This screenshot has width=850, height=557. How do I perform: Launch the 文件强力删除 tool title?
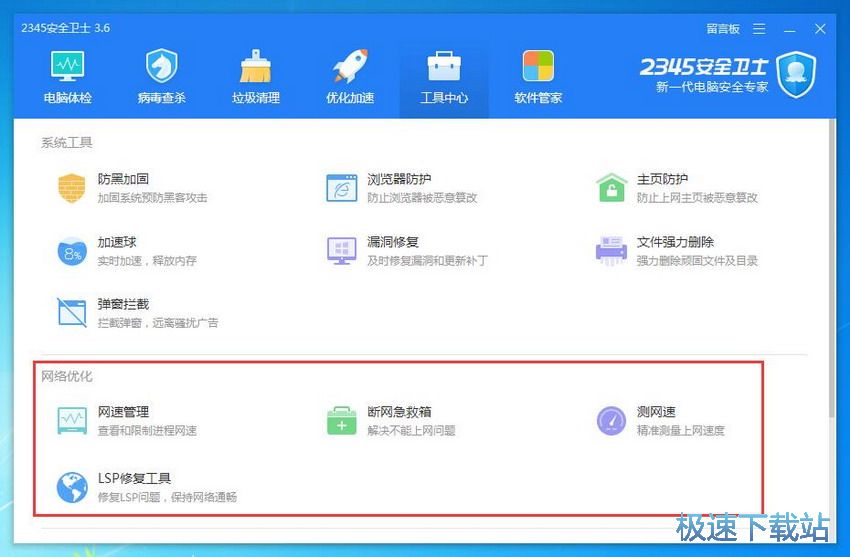tap(675, 242)
